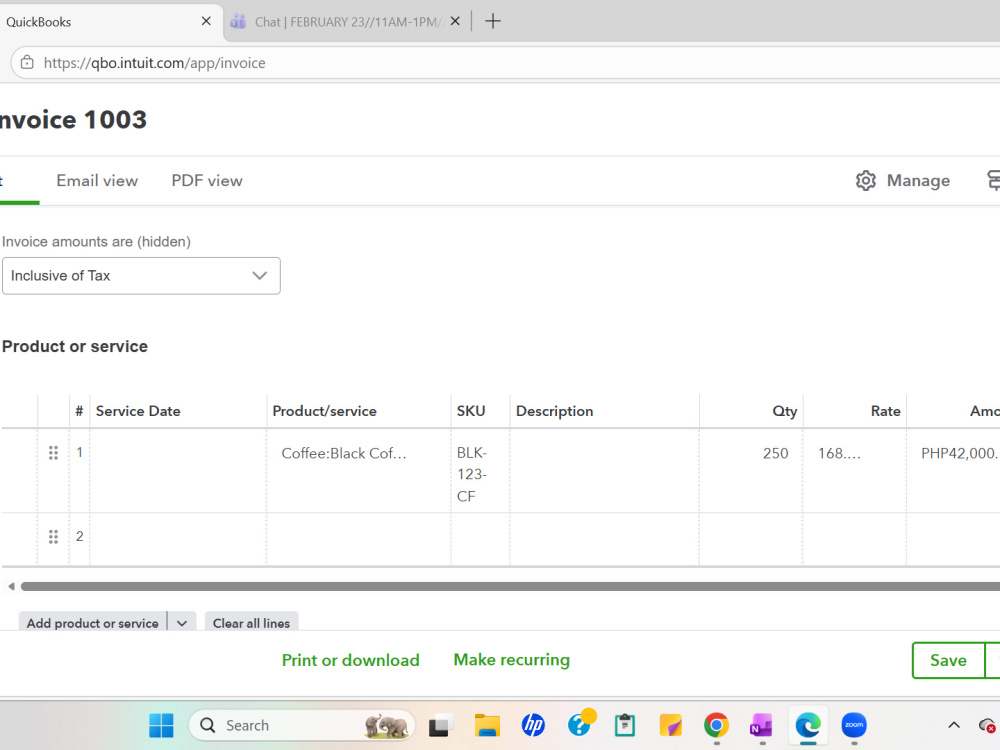Launch File Explorer from the taskbar
The image size is (1000, 750).
(x=487, y=725)
